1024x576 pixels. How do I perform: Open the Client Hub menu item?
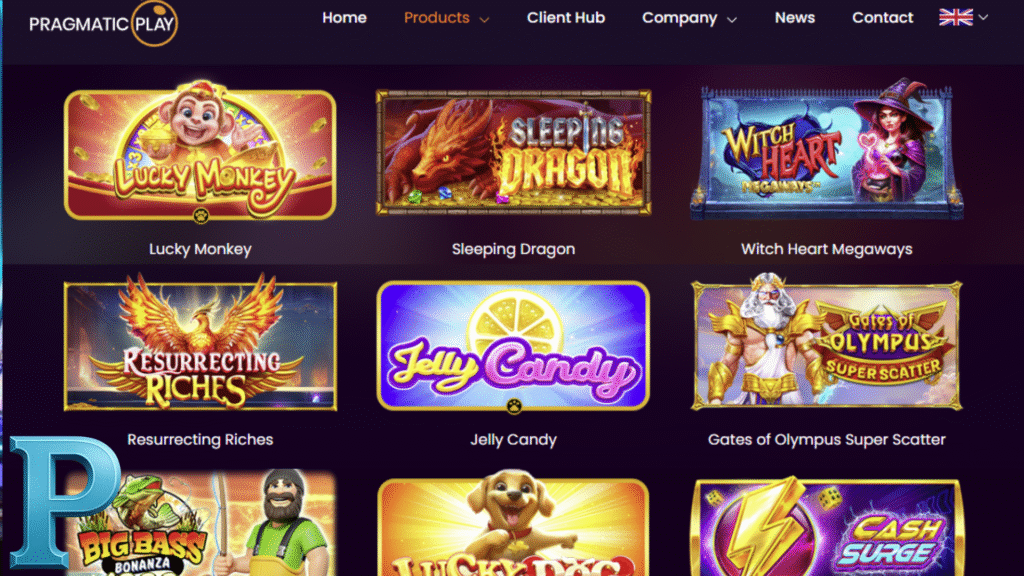tap(566, 18)
